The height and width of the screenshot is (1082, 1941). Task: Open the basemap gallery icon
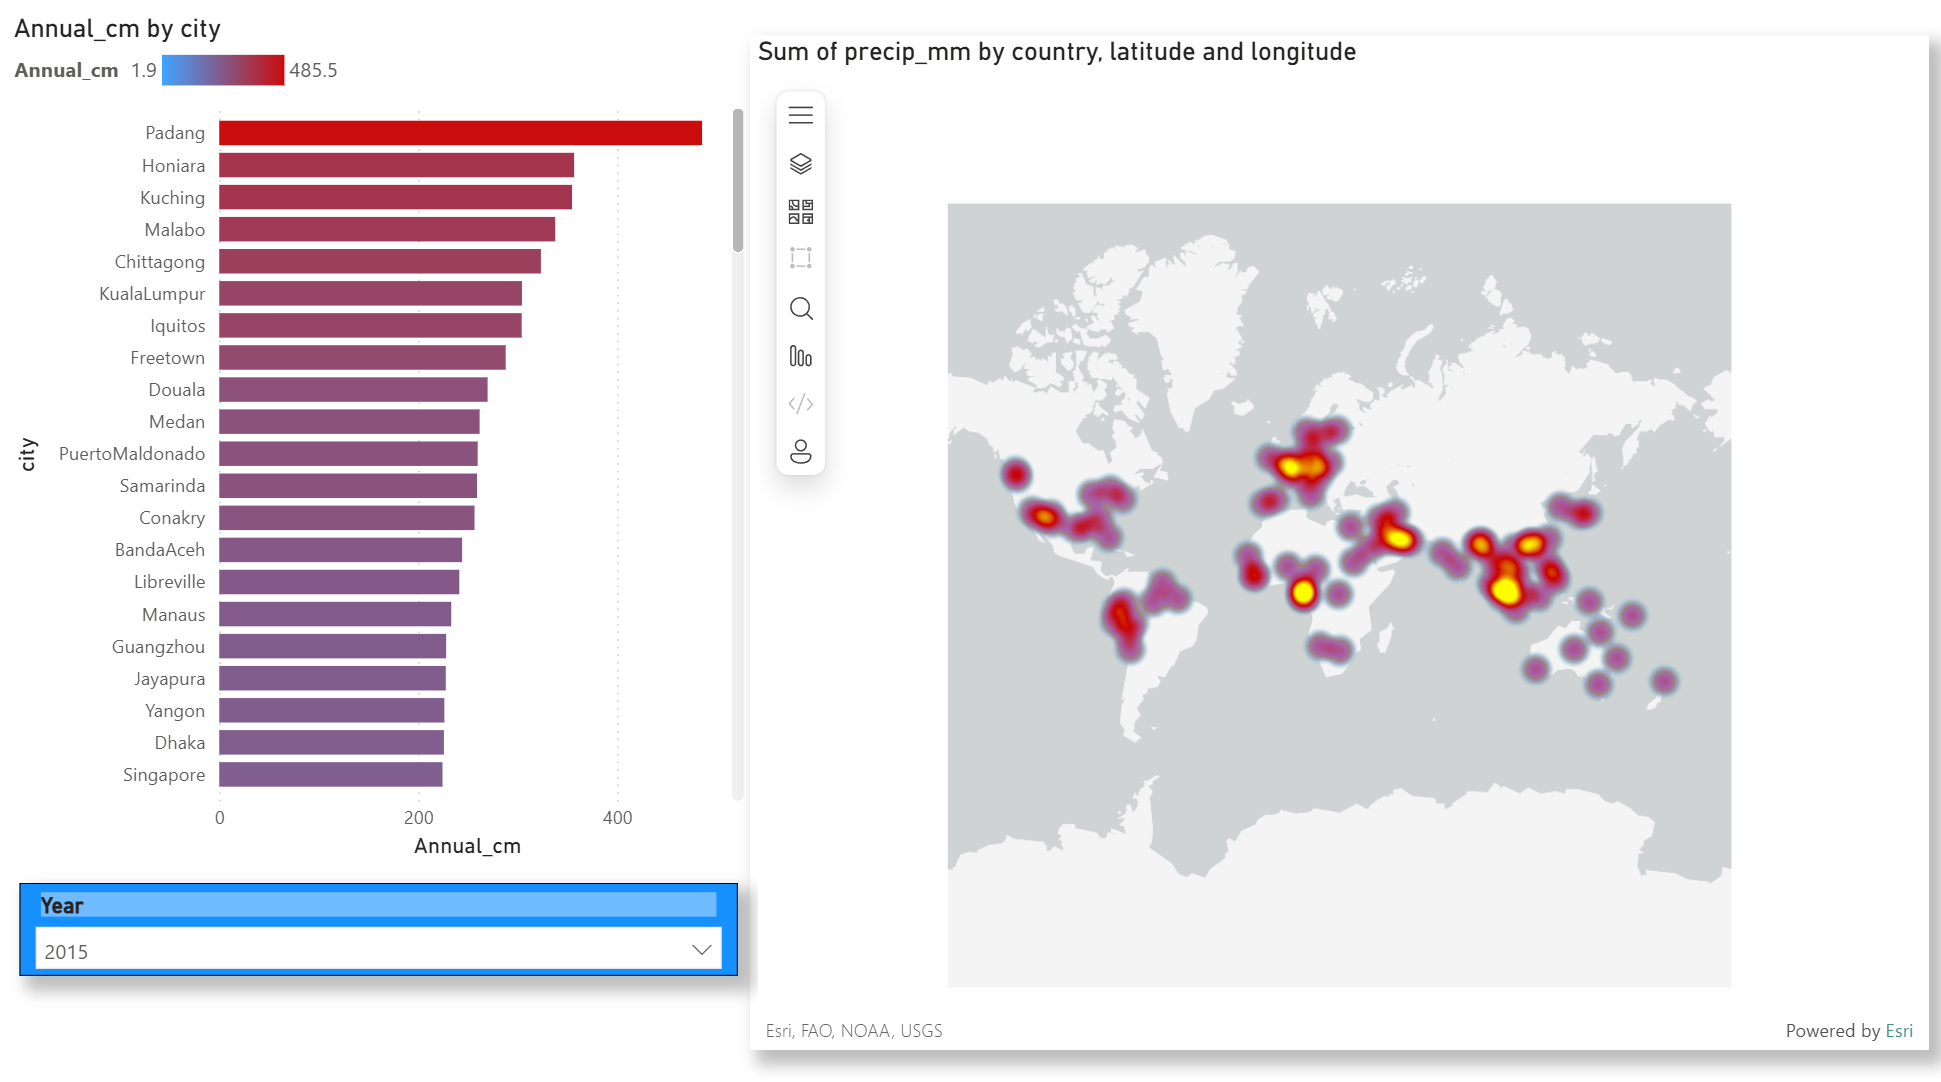(x=800, y=211)
